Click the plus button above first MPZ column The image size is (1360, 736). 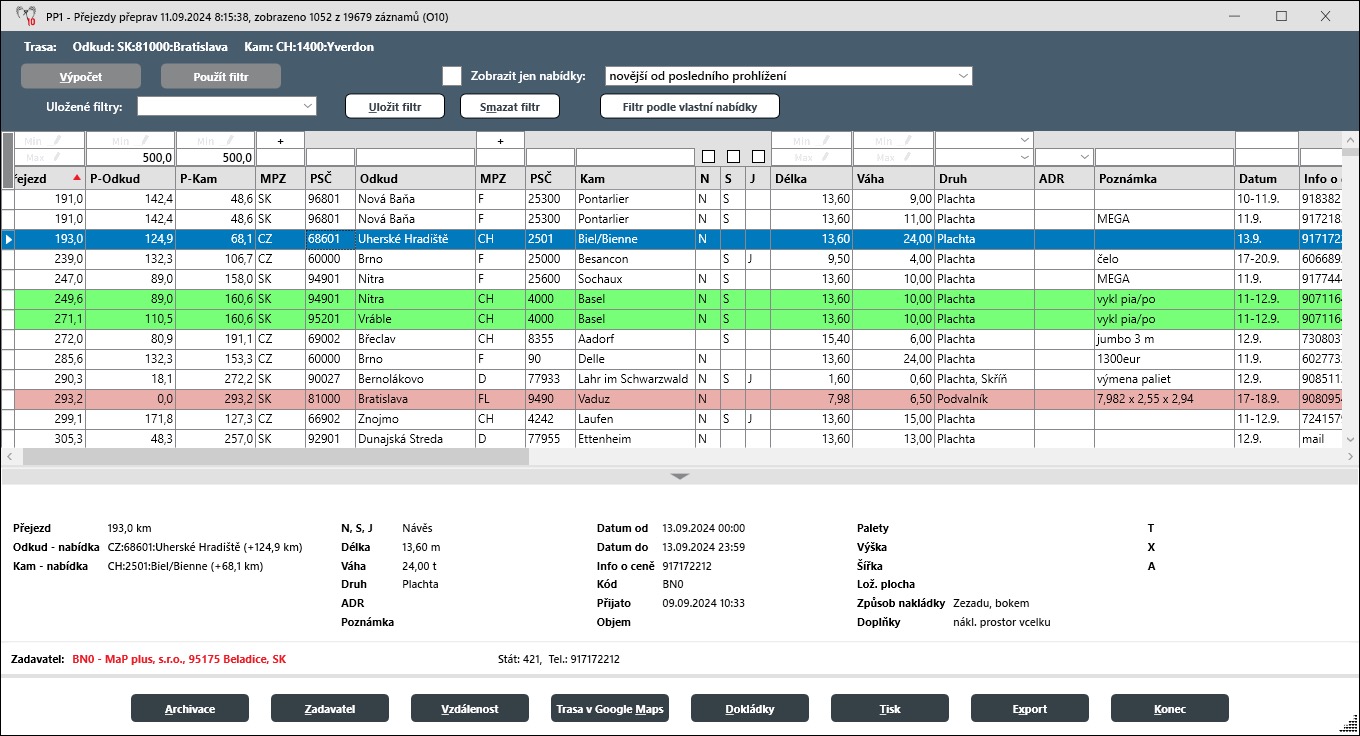(280, 141)
